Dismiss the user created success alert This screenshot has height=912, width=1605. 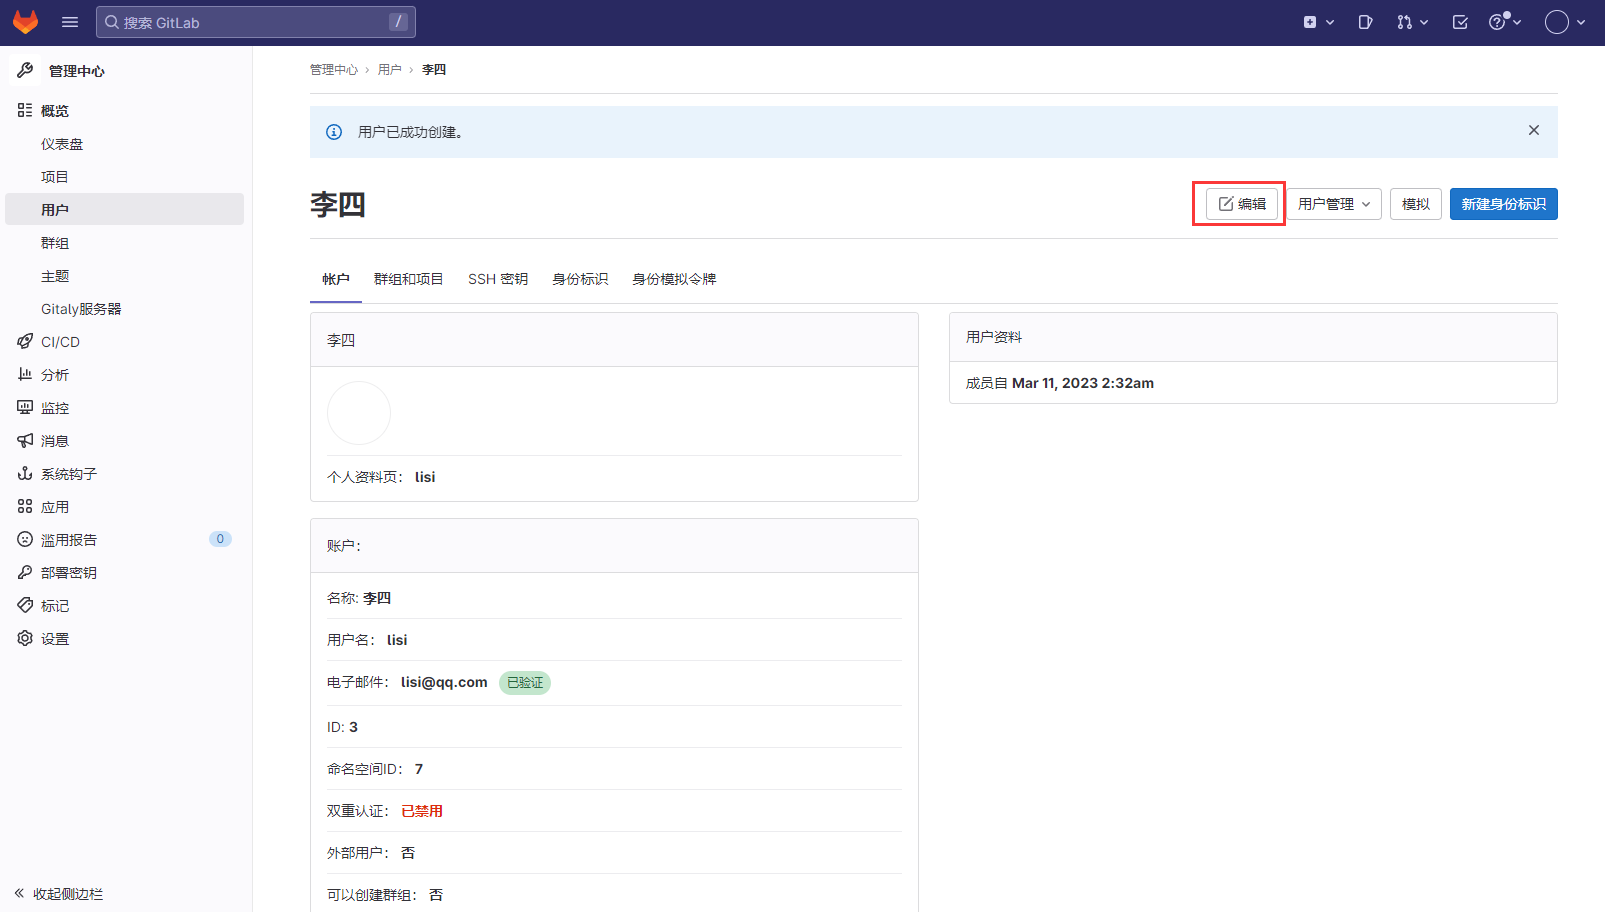tap(1533, 131)
